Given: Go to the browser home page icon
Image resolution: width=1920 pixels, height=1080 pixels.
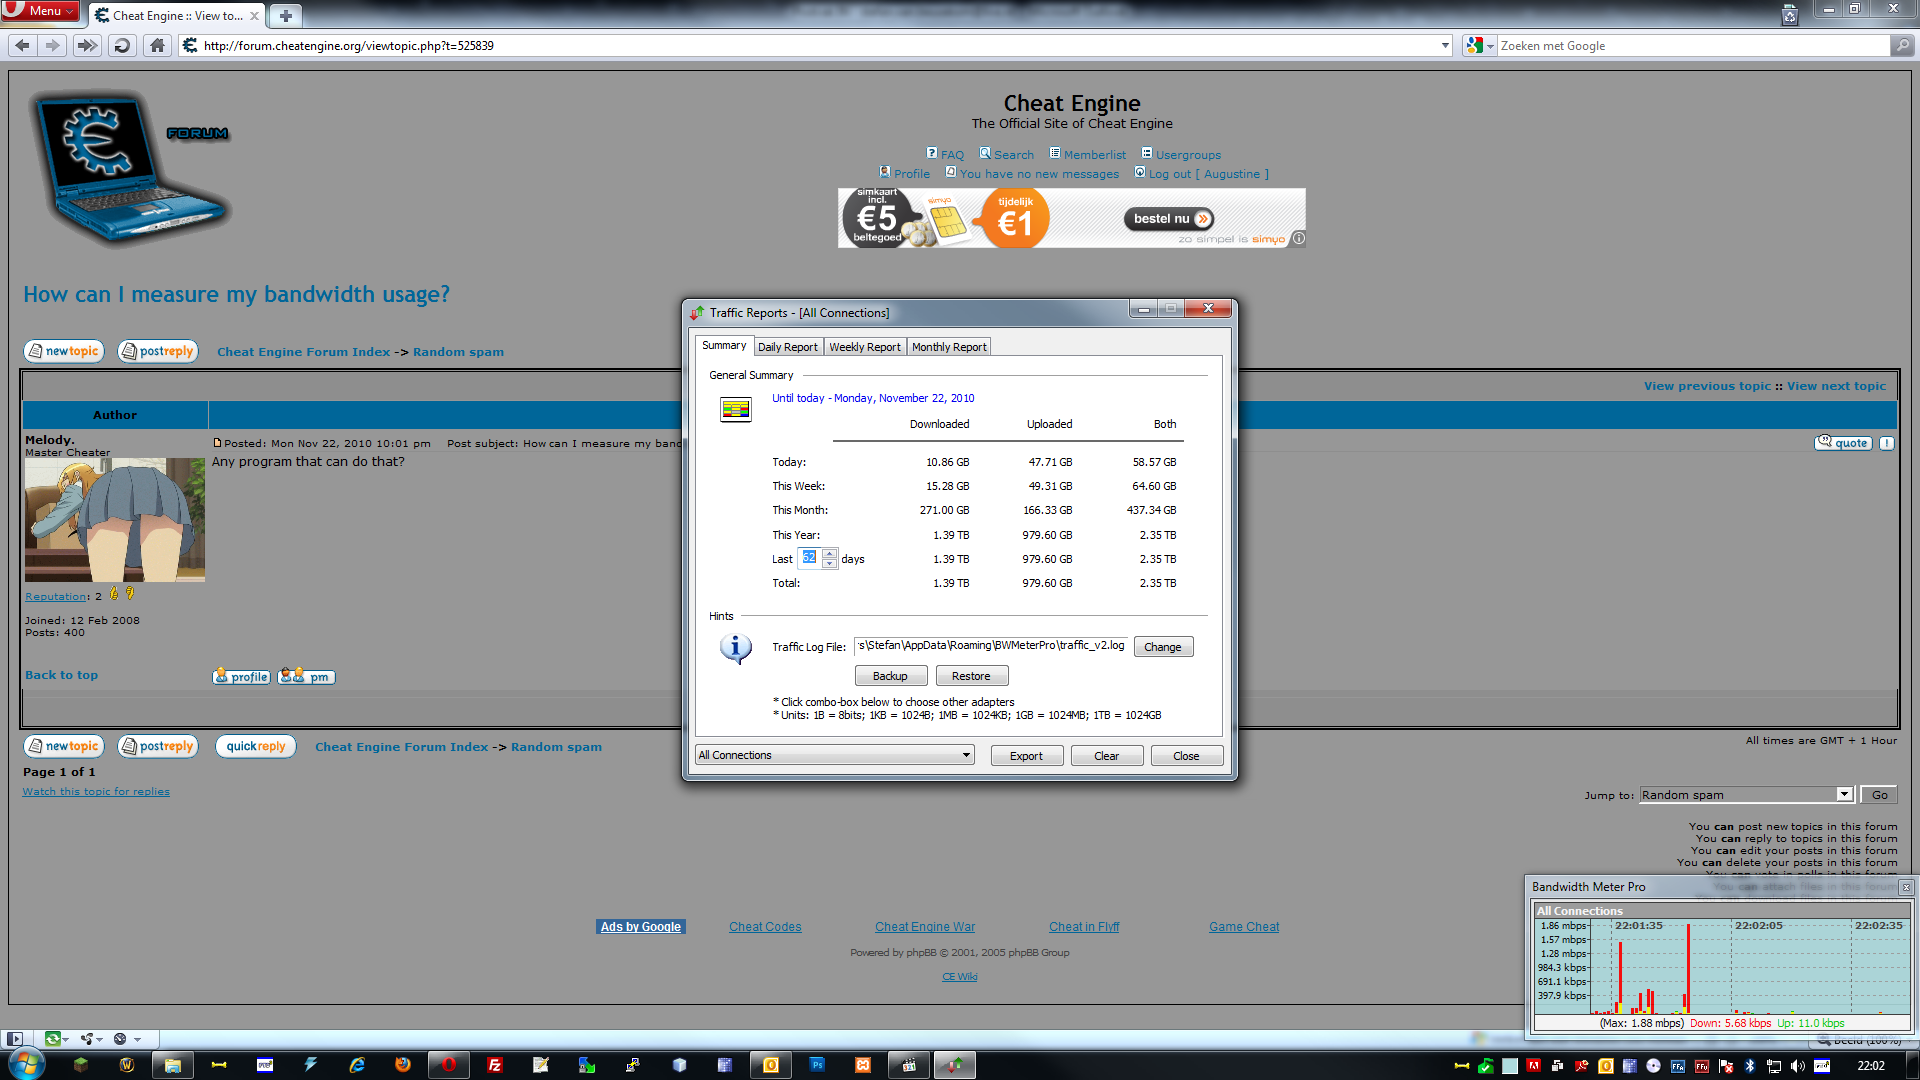Looking at the screenshot, I should point(157,45).
